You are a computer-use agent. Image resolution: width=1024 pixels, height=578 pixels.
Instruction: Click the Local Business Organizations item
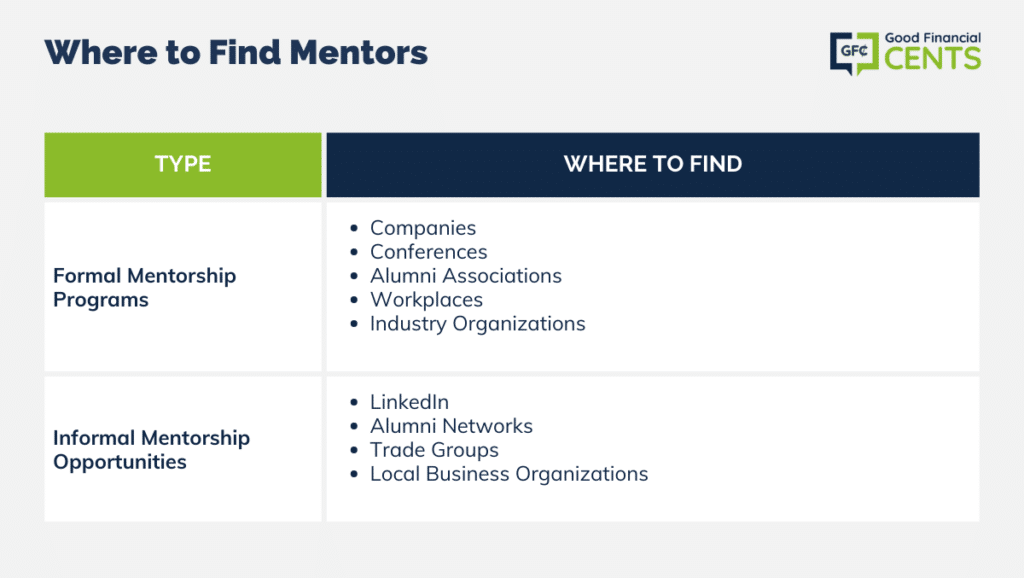pyautogui.click(x=509, y=474)
